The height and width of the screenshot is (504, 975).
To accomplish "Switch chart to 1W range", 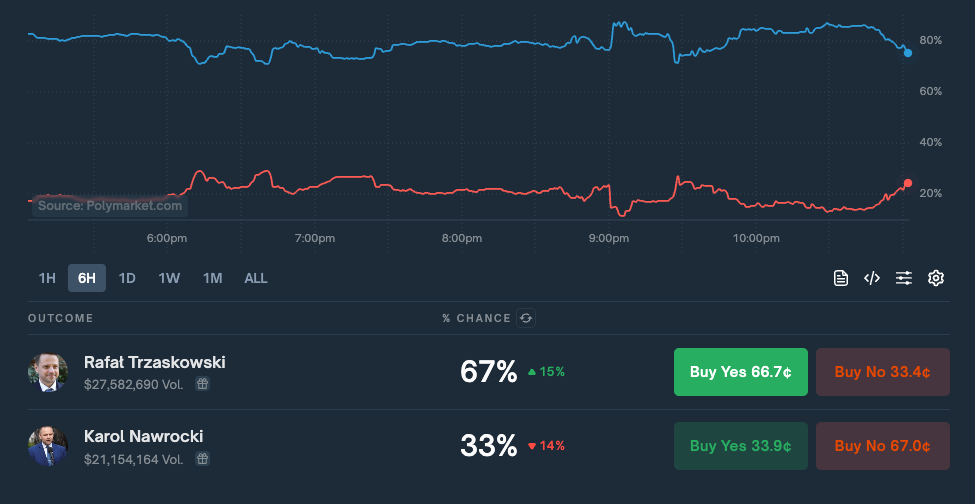I will point(169,278).
